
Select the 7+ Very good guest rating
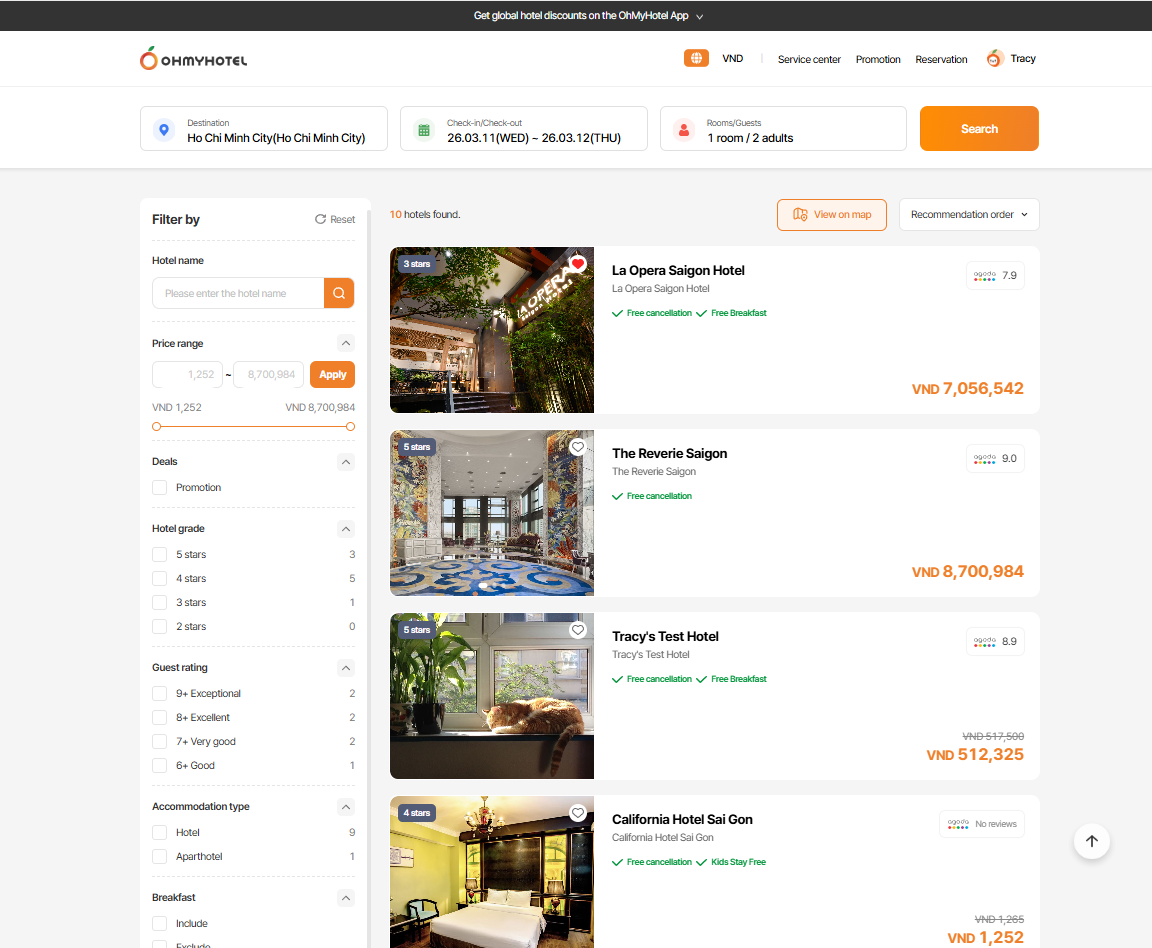coord(159,741)
